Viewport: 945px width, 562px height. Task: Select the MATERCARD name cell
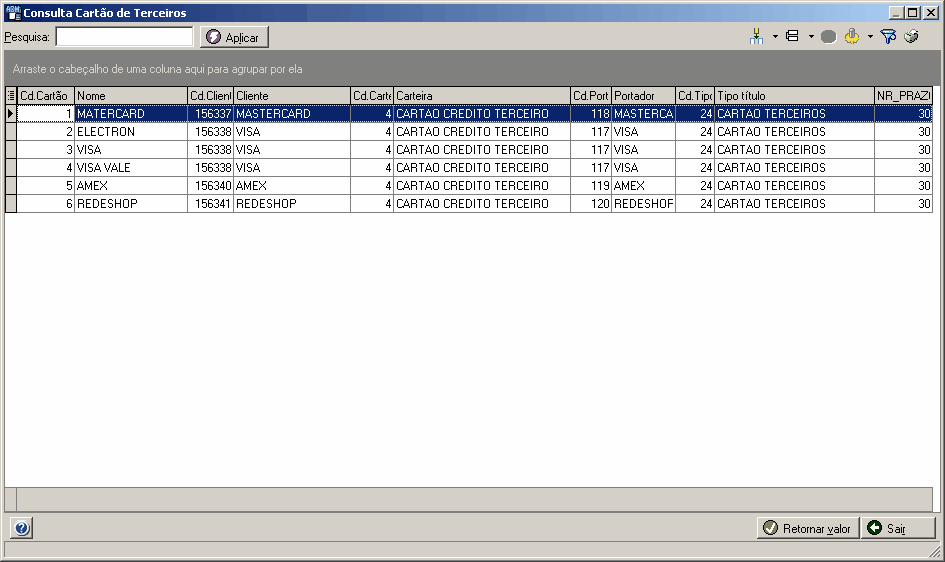coord(131,113)
